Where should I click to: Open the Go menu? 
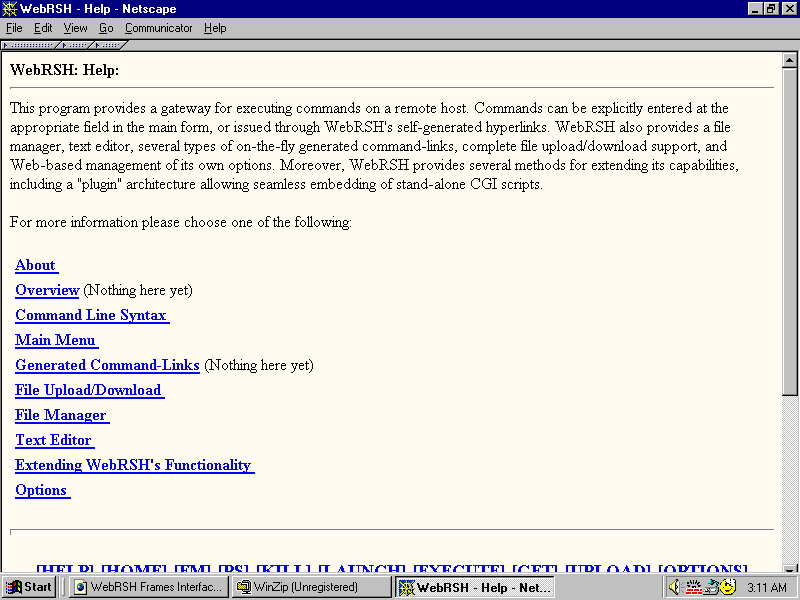point(106,28)
